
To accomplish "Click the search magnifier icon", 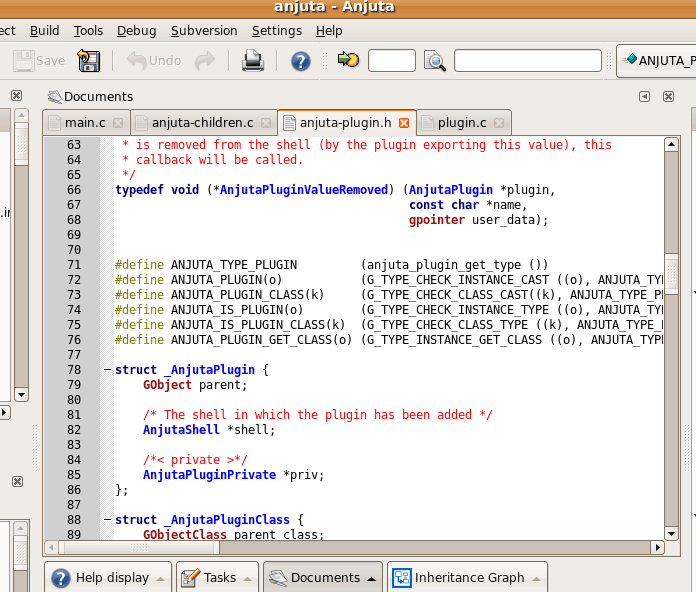I will pyautogui.click(x=435, y=61).
